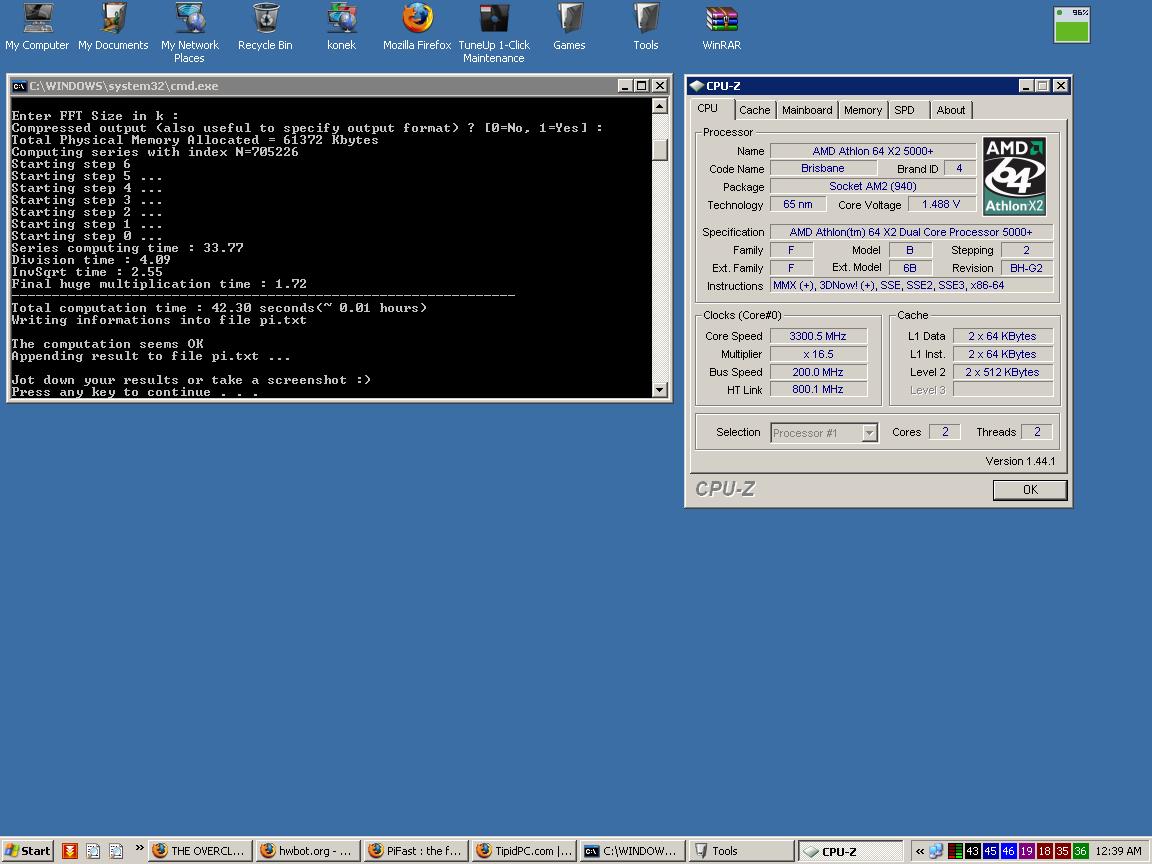Open the Games desktop folder

569,27
